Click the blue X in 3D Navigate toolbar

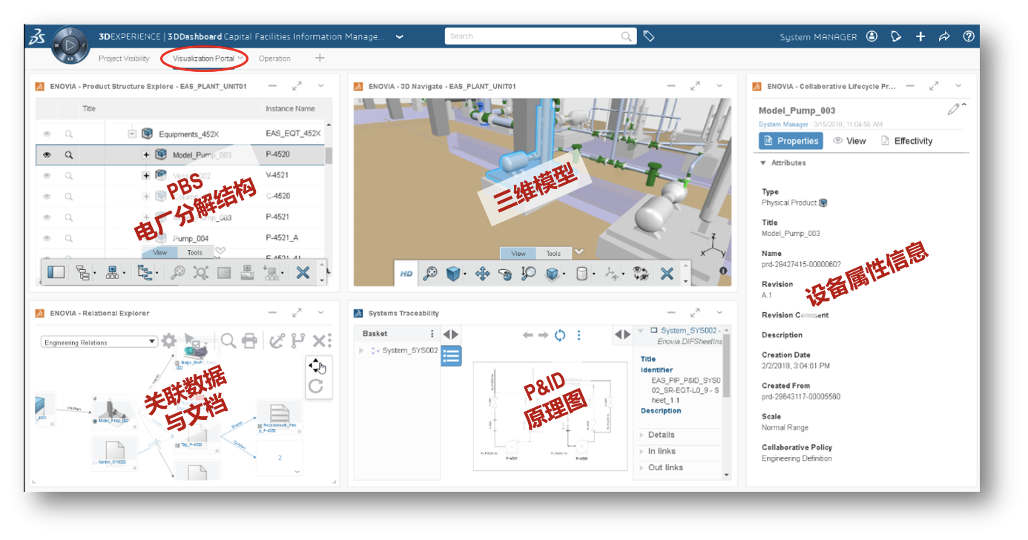667,273
